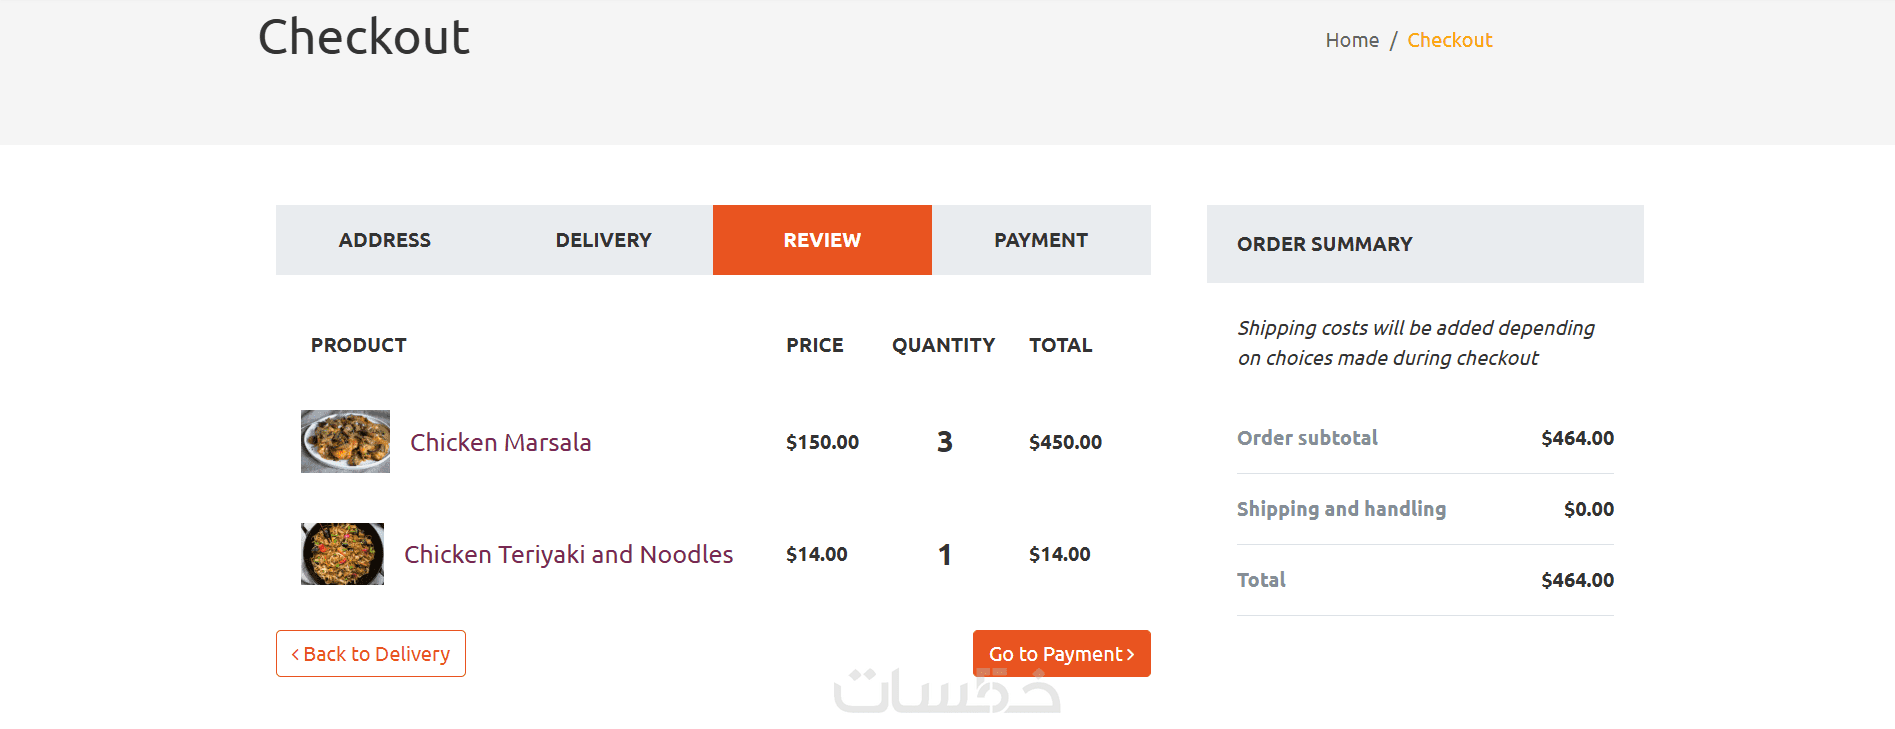Open the Payment tab

coord(1041,240)
